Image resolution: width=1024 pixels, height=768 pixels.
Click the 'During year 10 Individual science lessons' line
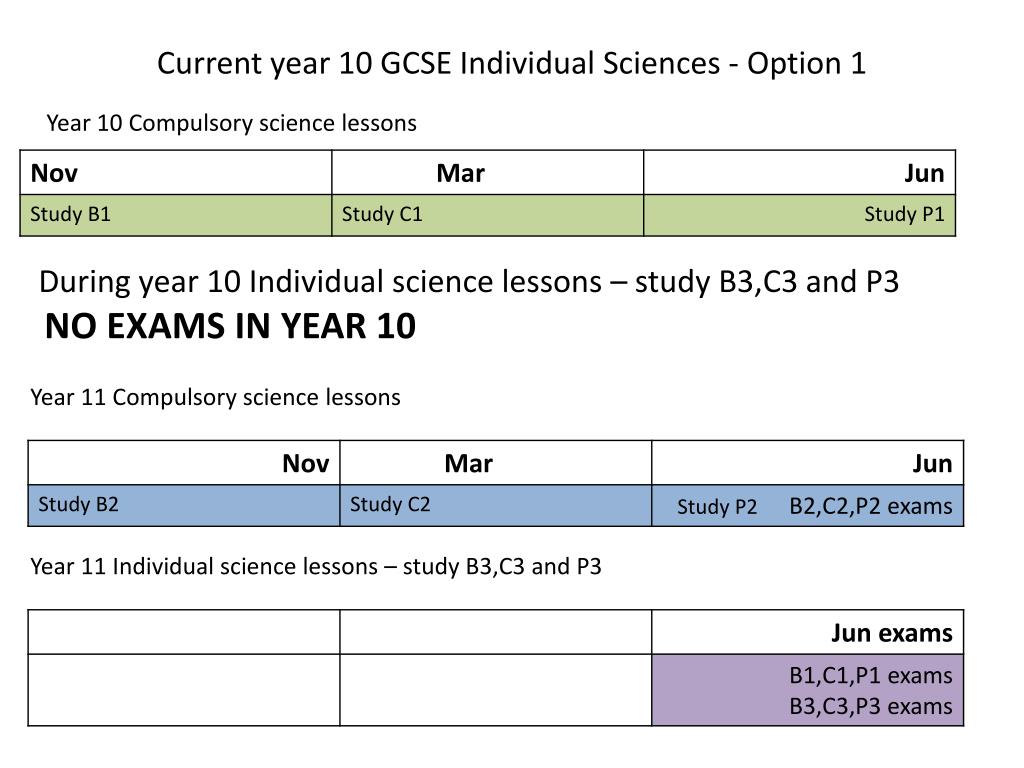469,282
